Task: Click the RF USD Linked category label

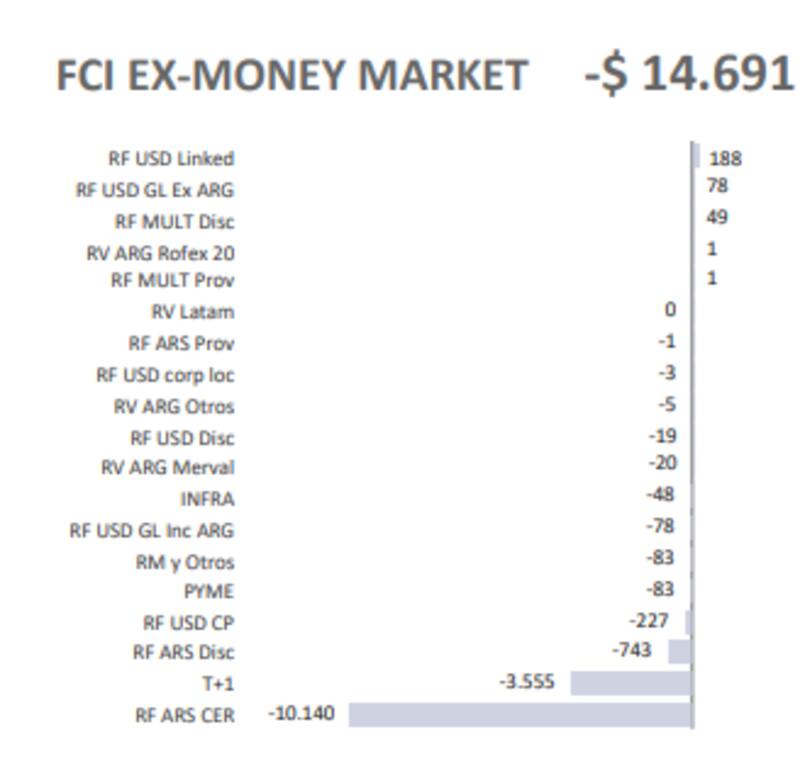Action: (x=171, y=158)
